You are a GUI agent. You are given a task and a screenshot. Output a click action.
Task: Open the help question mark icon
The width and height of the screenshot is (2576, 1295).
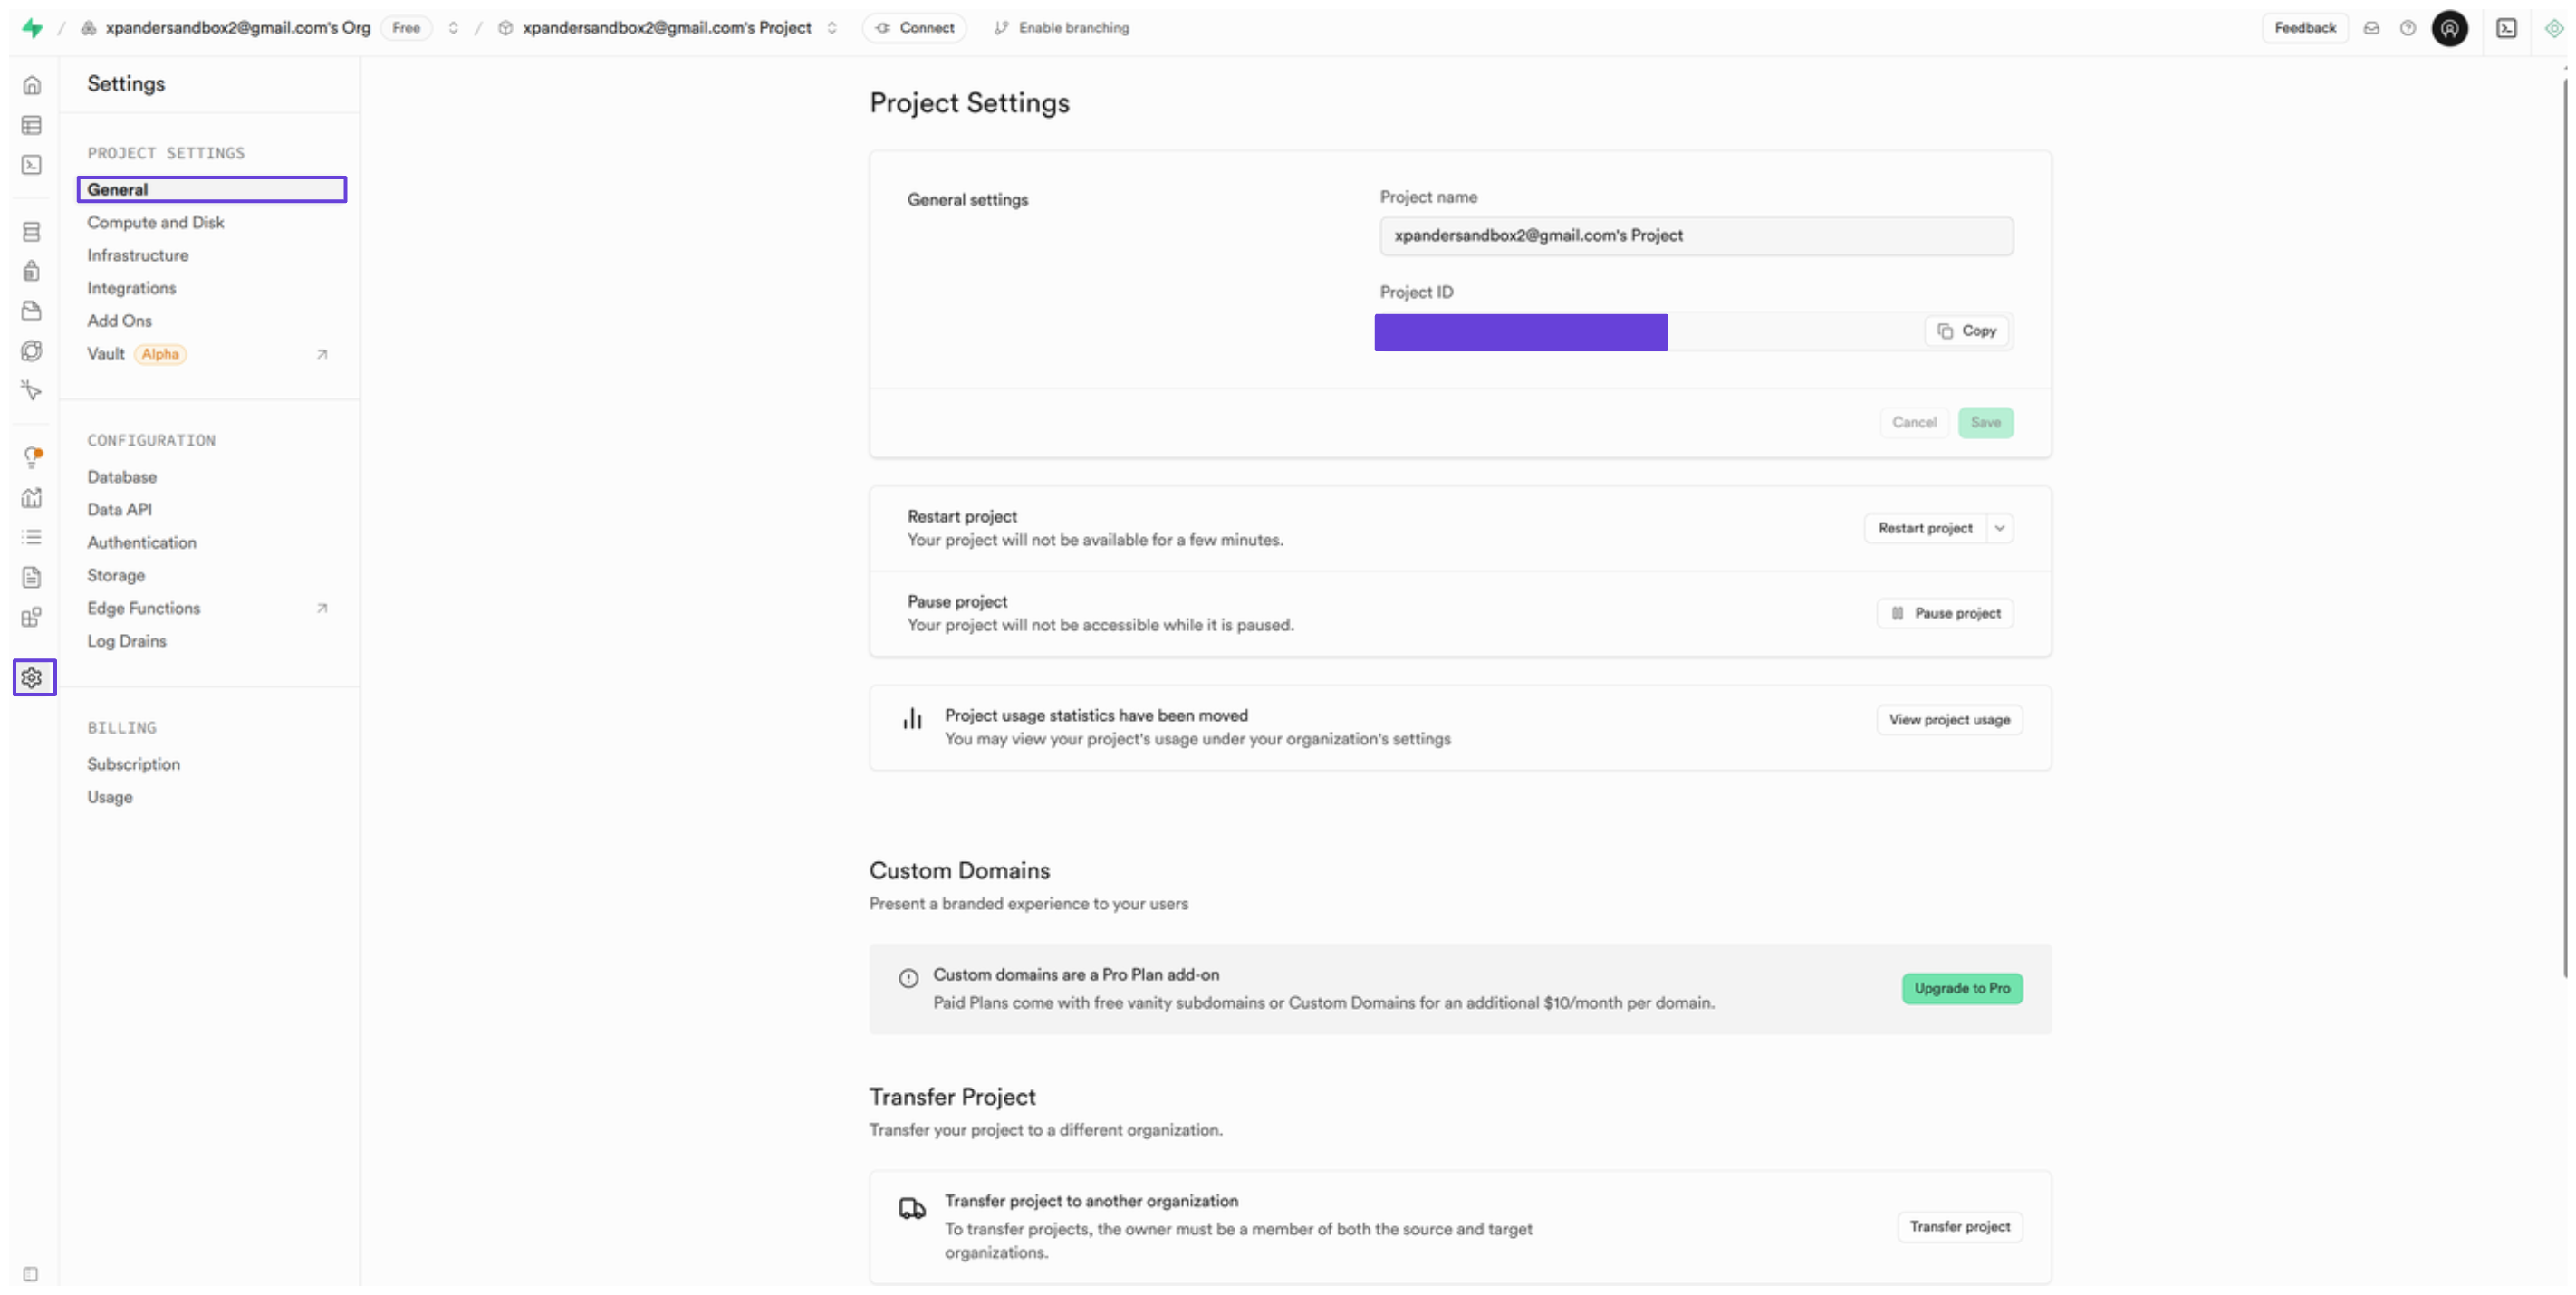click(2408, 28)
